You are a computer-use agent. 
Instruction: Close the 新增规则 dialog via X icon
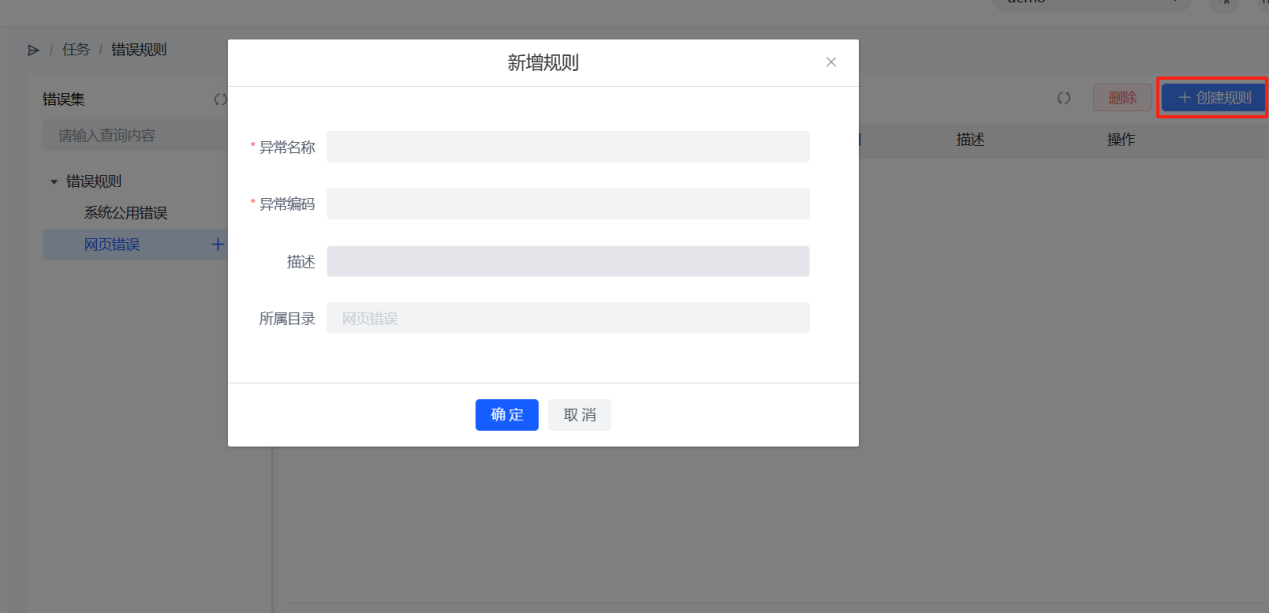(830, 62)
